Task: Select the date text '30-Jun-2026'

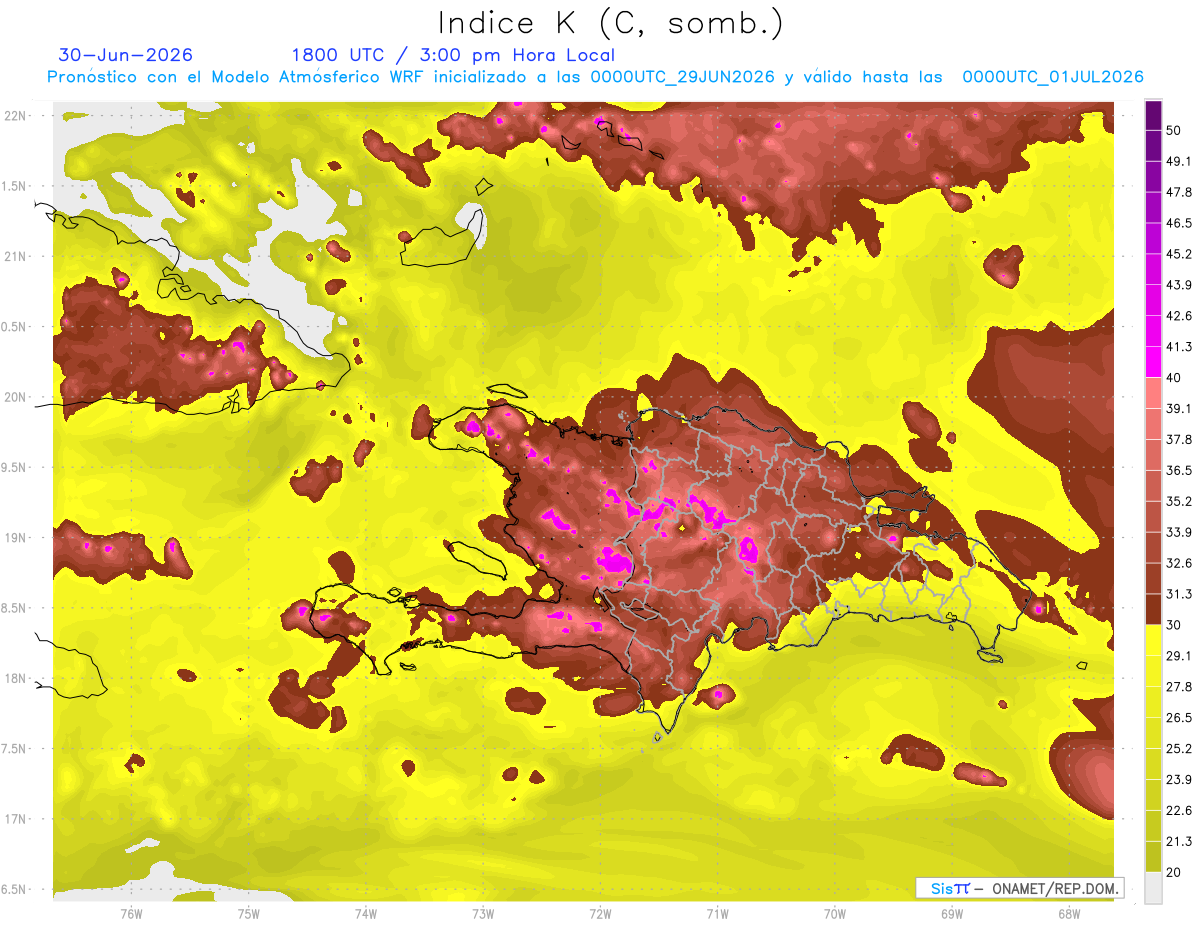Action: pos(125,55)
